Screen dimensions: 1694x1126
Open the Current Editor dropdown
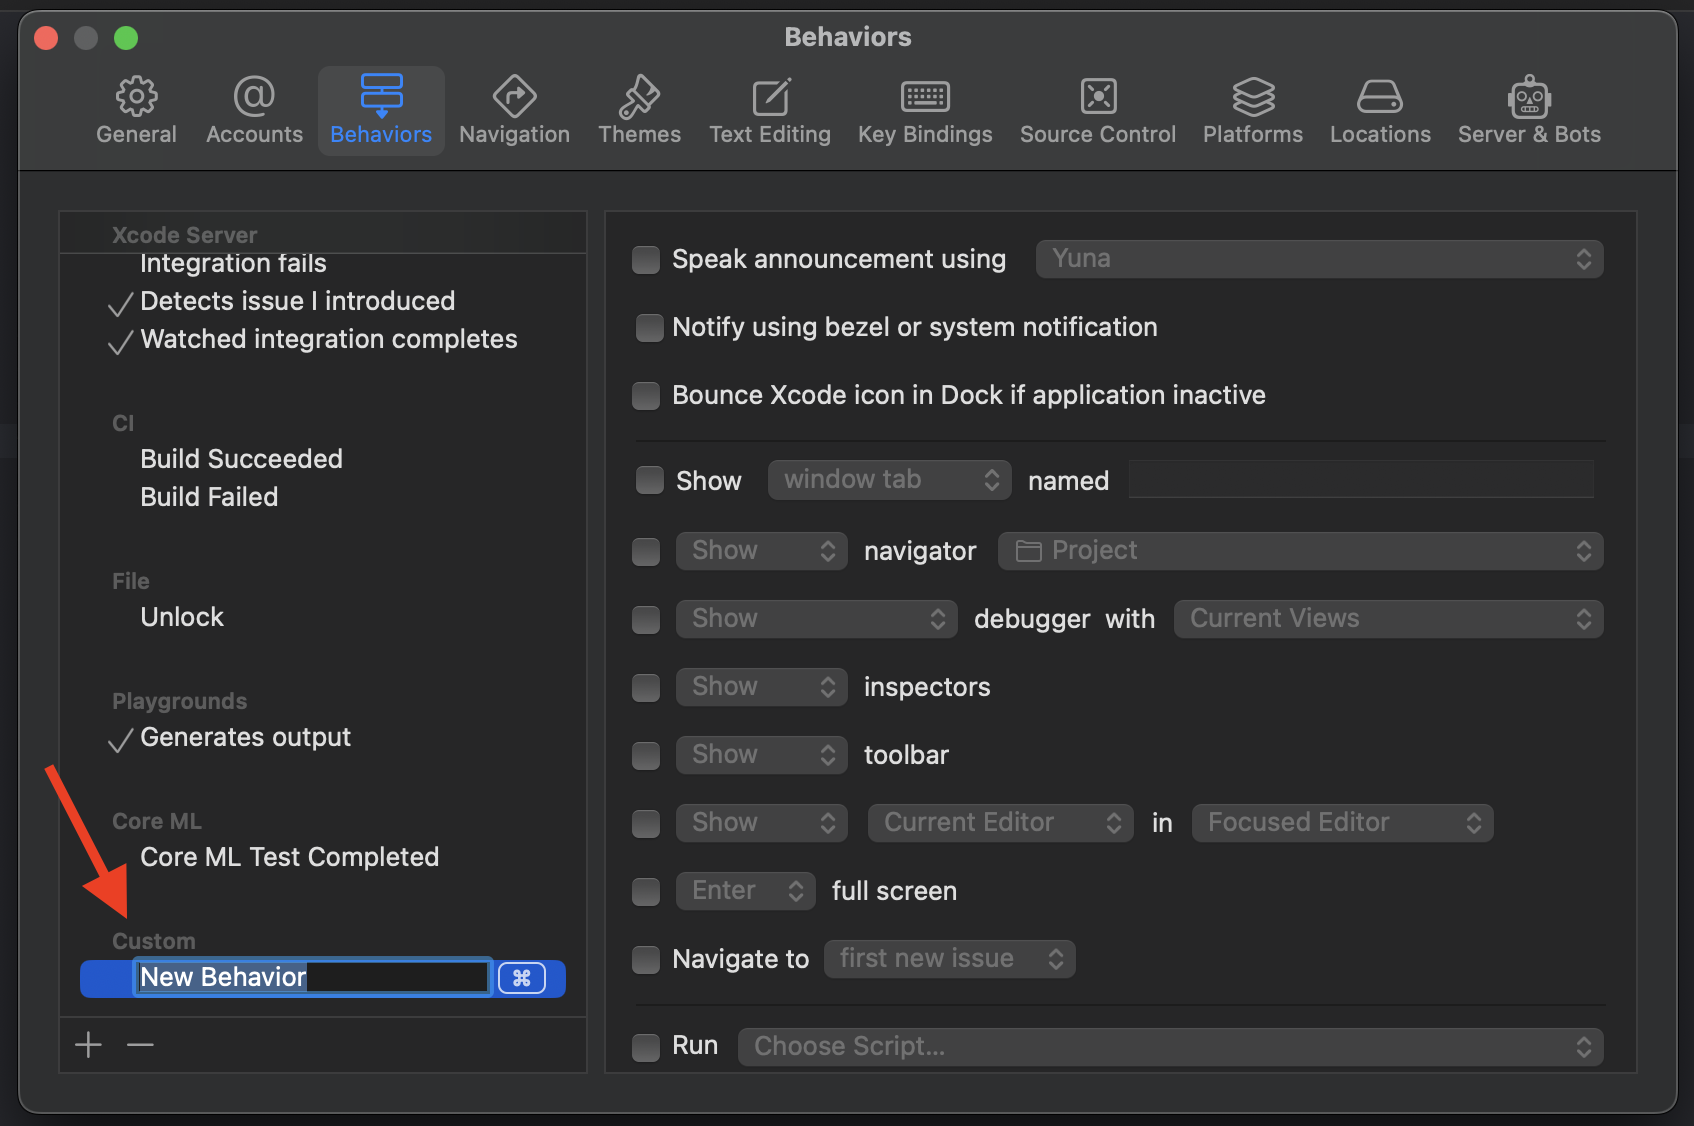point(1000,823)
